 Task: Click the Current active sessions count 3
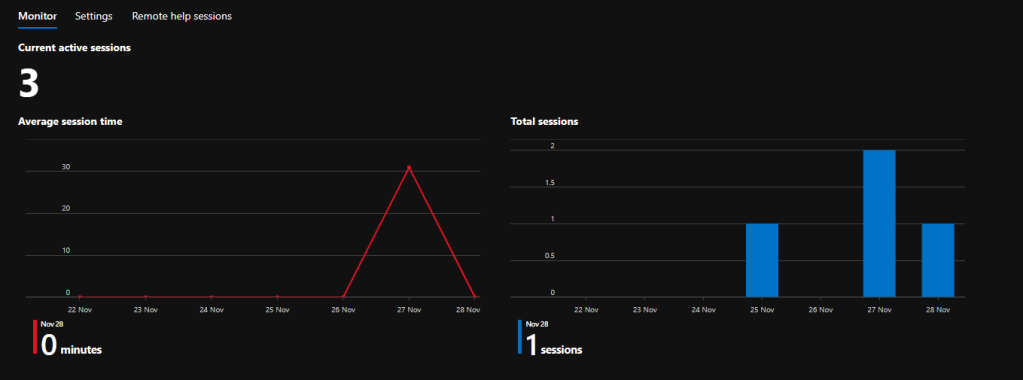click(x=29, y=84)
